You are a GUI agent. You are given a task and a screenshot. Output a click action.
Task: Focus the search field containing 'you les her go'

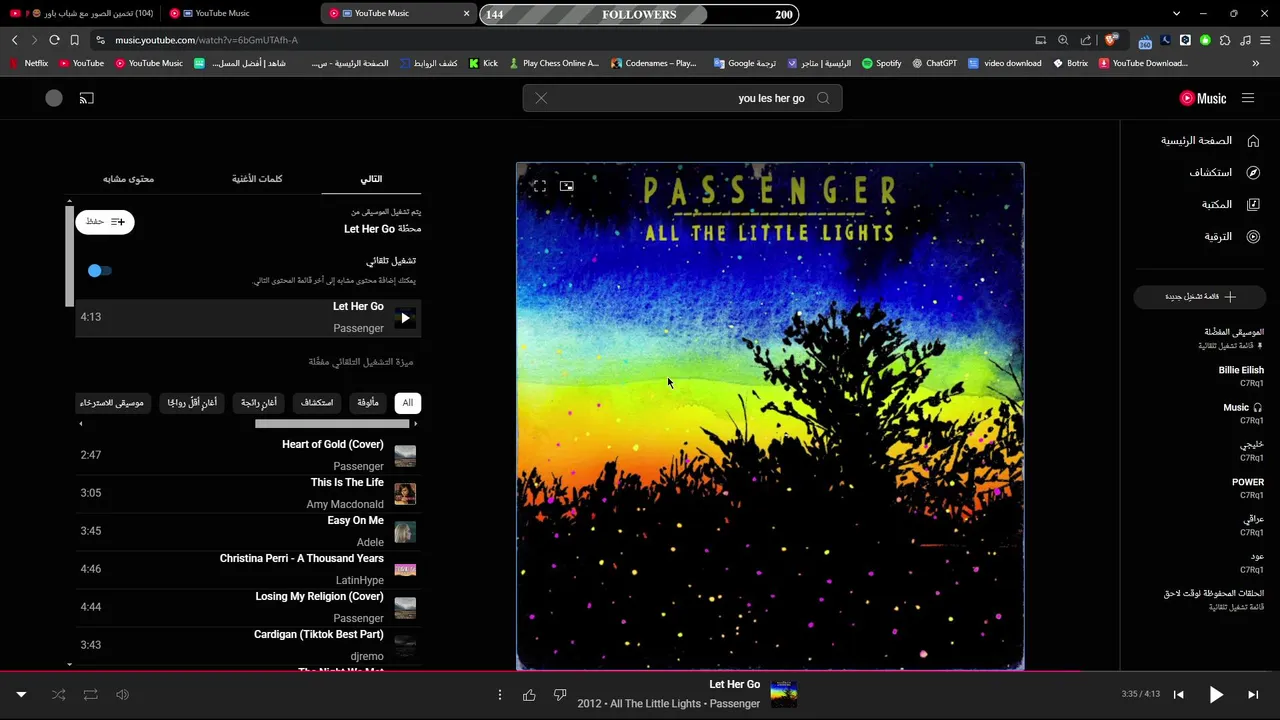click(x=682, y=98)
